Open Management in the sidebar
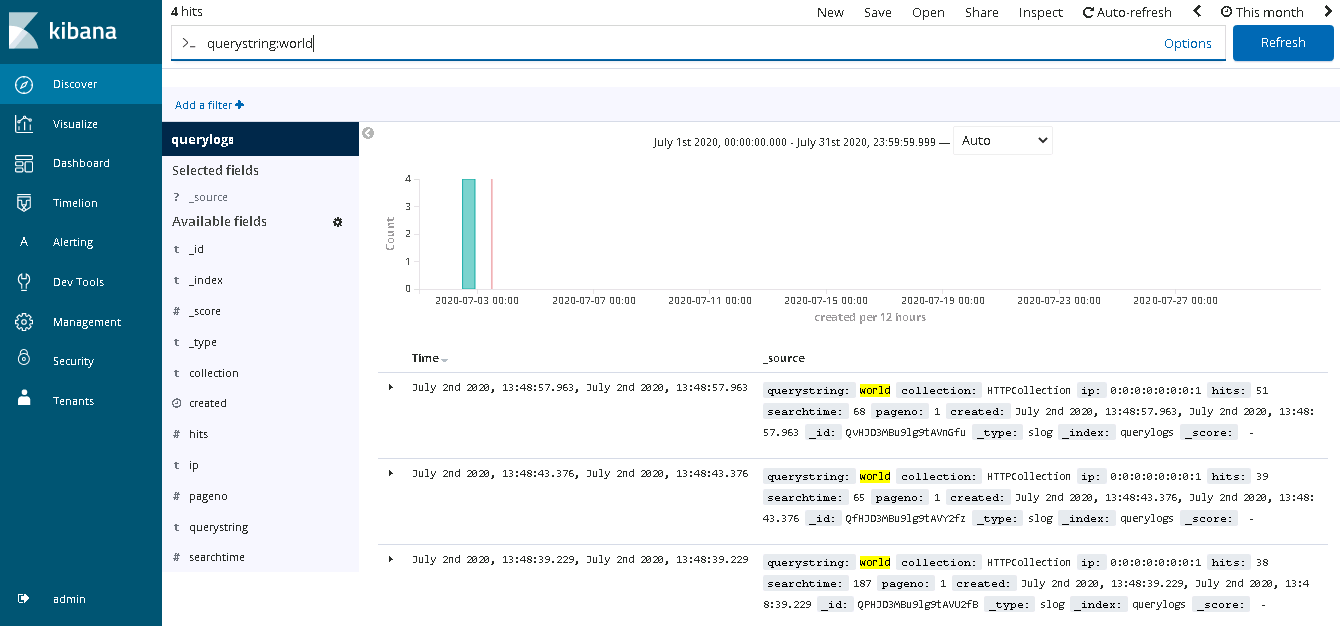Image resolution: width=1340 pixels, height=626 pixels. click(81, 322)
